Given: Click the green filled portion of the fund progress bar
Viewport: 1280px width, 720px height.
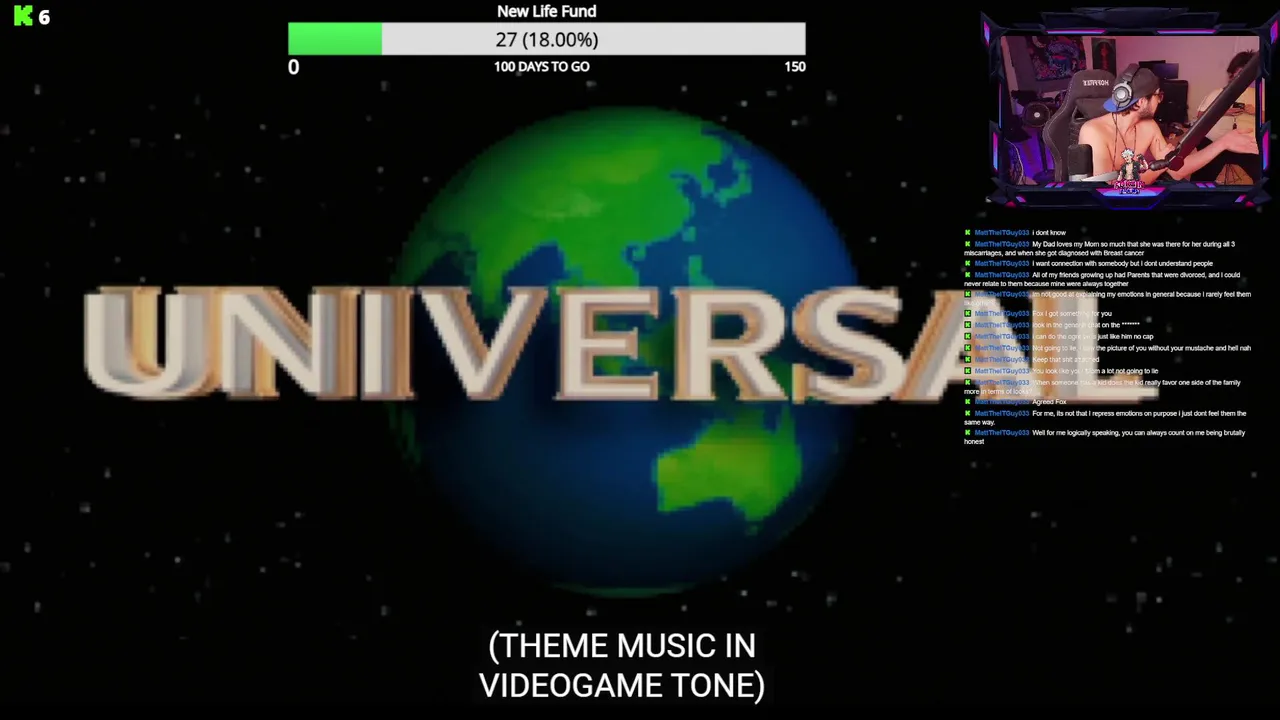Looking at the screenshot, I should [335, 39].
